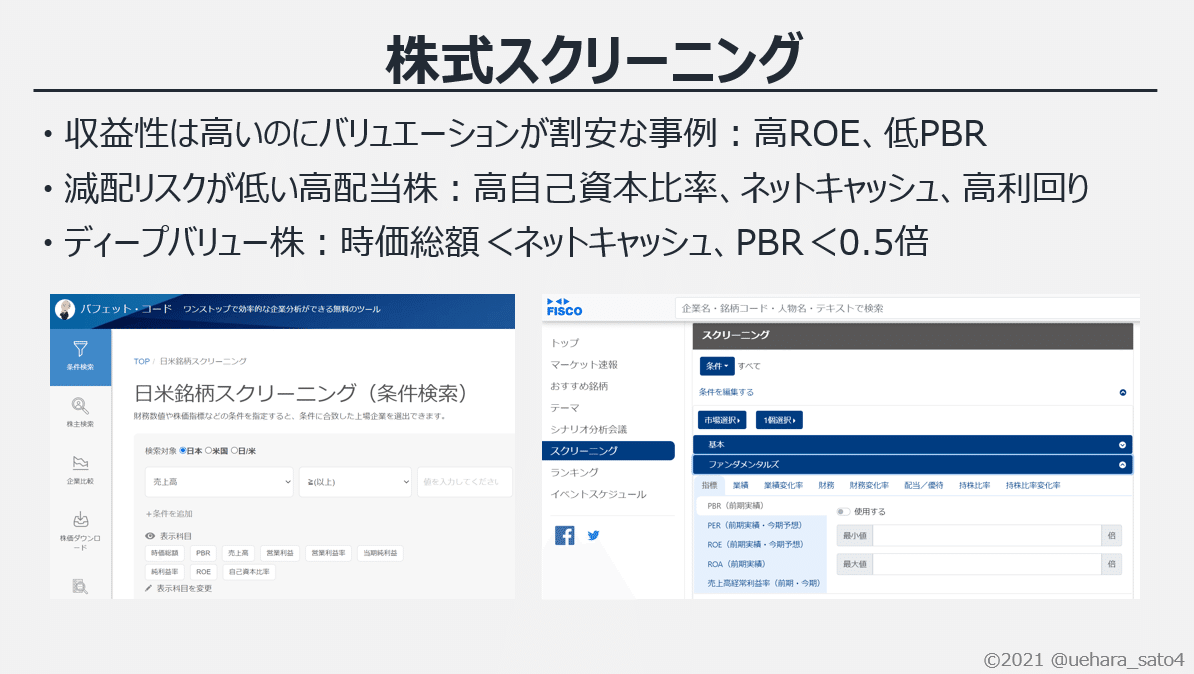This screenshot has height=674, width=1194.
Task: Open FISCO Twitter bird icon
Action: [593, 535]
